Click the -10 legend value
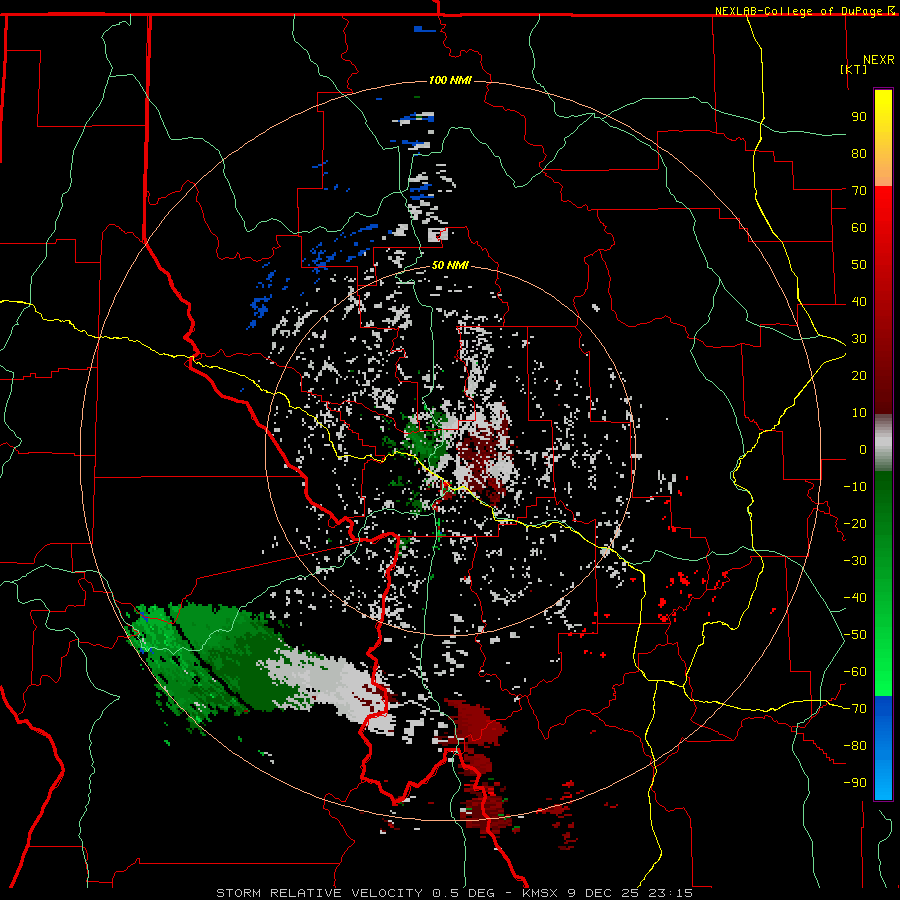The width and height of the screenshot is (900, 900). [855, 487]
